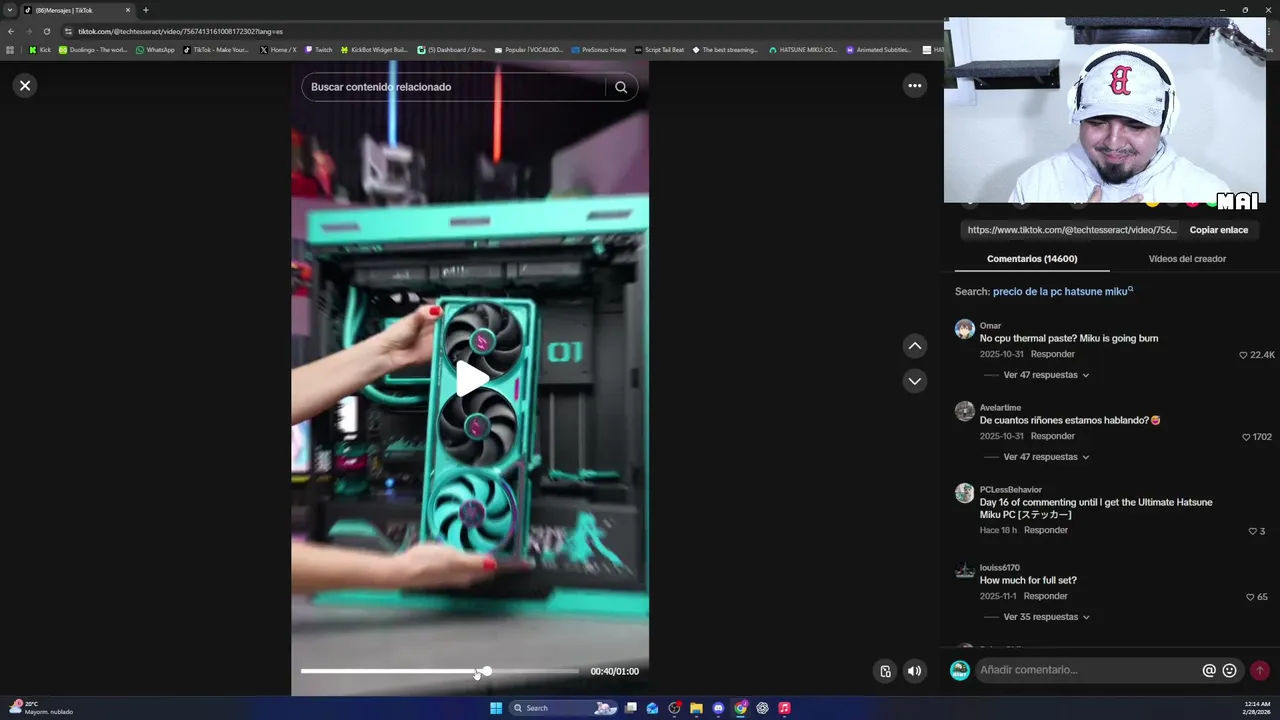Open File Explorer from the taskbar
Viewport: 1280px width, 720px height.
point(696,708)
